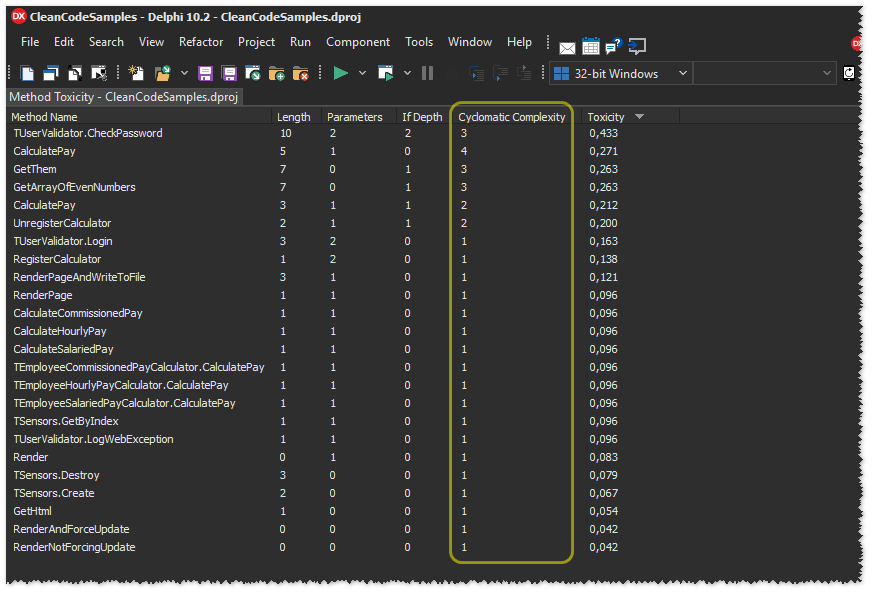This screenshot has height=596, width=875.
Task: Click the View Form icon
Action: pyautogui.click(x=75, y=73)
